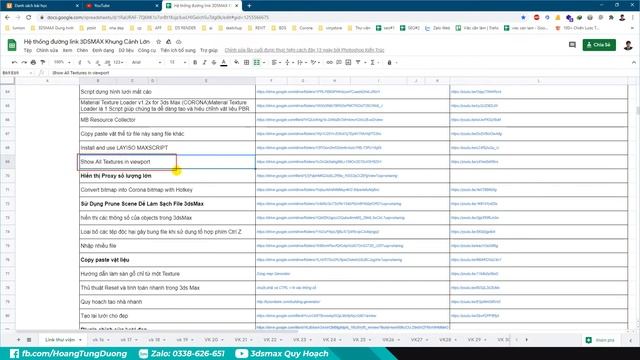Click the cloud document status icon
This screenshot has height=360, width=640.
coord(179,42)
